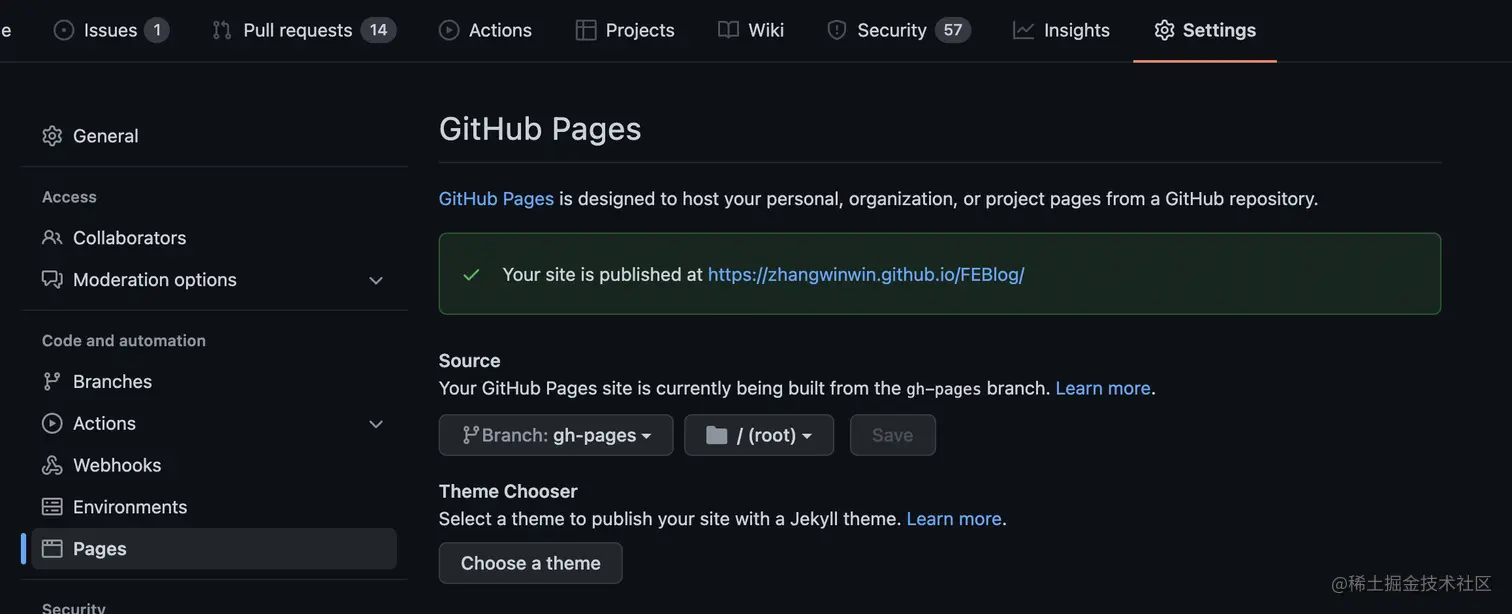Switch to the Actions tab
The image size is (1512, 614).
tap(485, 30)
